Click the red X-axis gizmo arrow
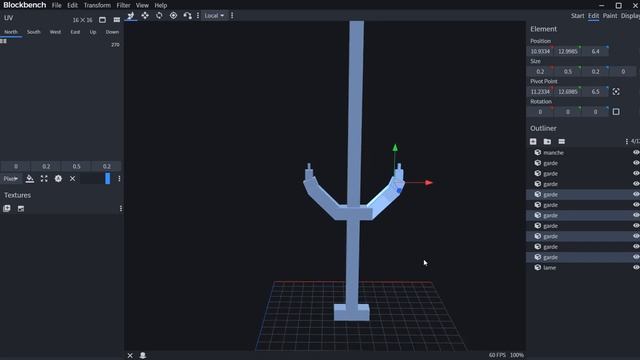The width and height of the screenshot is (640, 360). (428, 182)
